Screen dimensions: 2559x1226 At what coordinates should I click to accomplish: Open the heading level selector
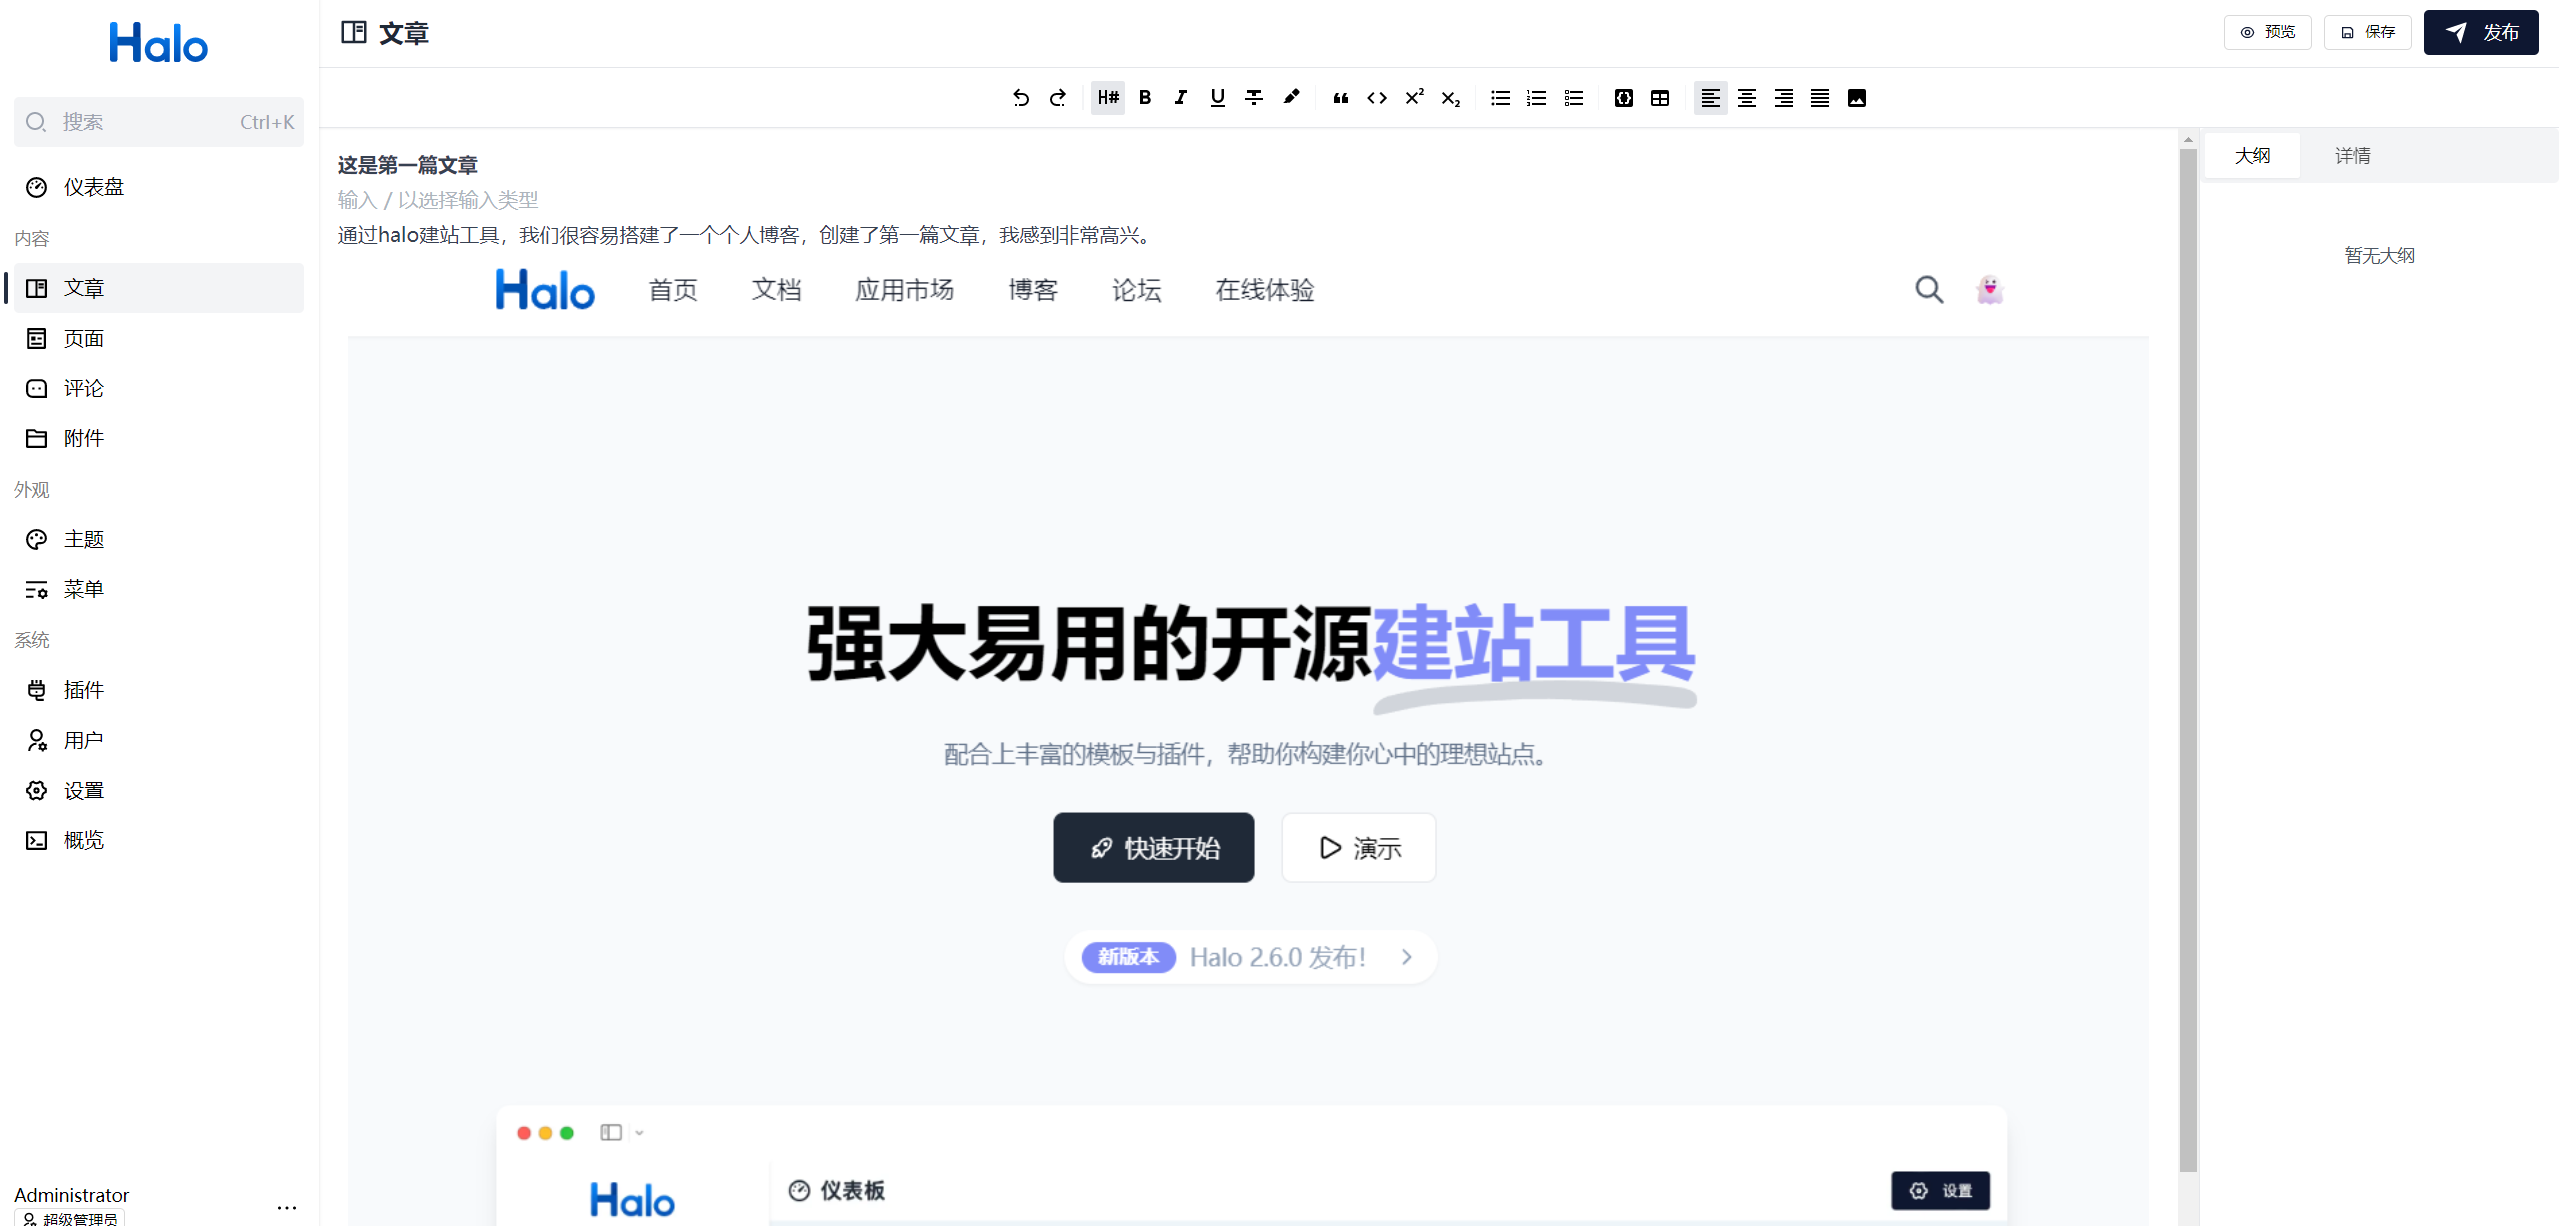[x=1107, y=98]
